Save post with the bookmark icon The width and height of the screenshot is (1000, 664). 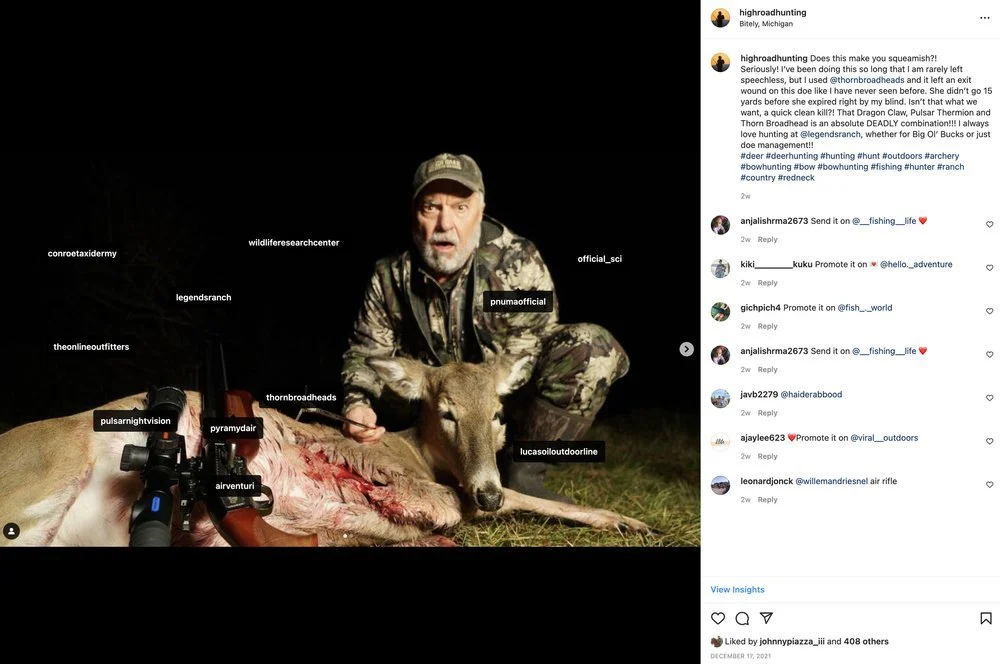coord(986,618)
